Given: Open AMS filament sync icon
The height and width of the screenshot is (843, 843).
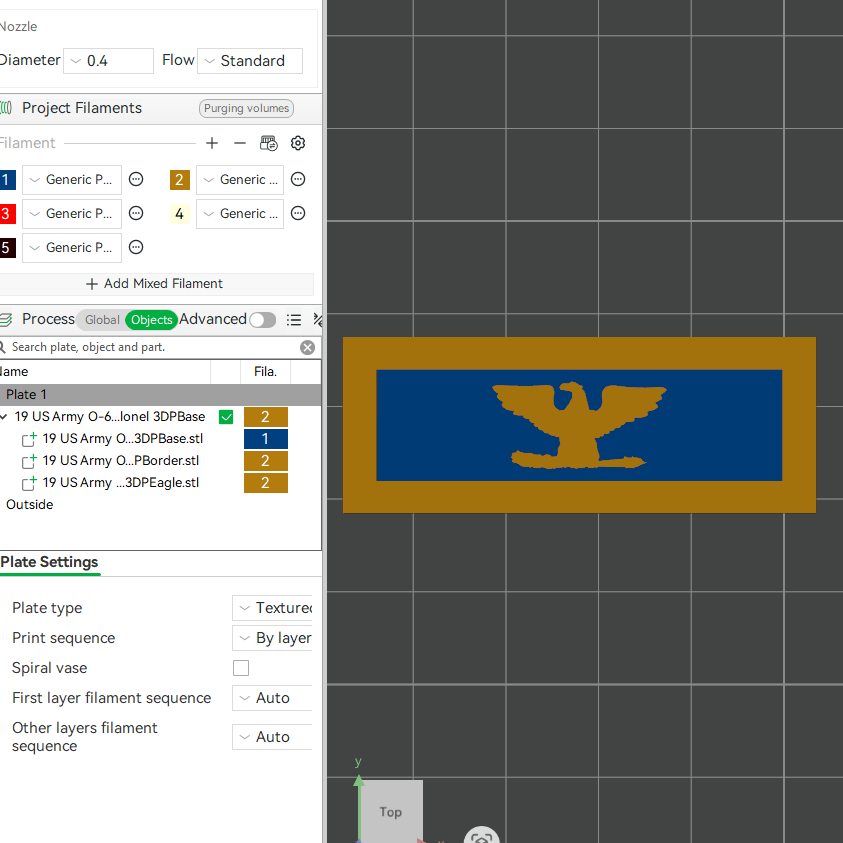Looking at the screenshot, I should [268, 143].
